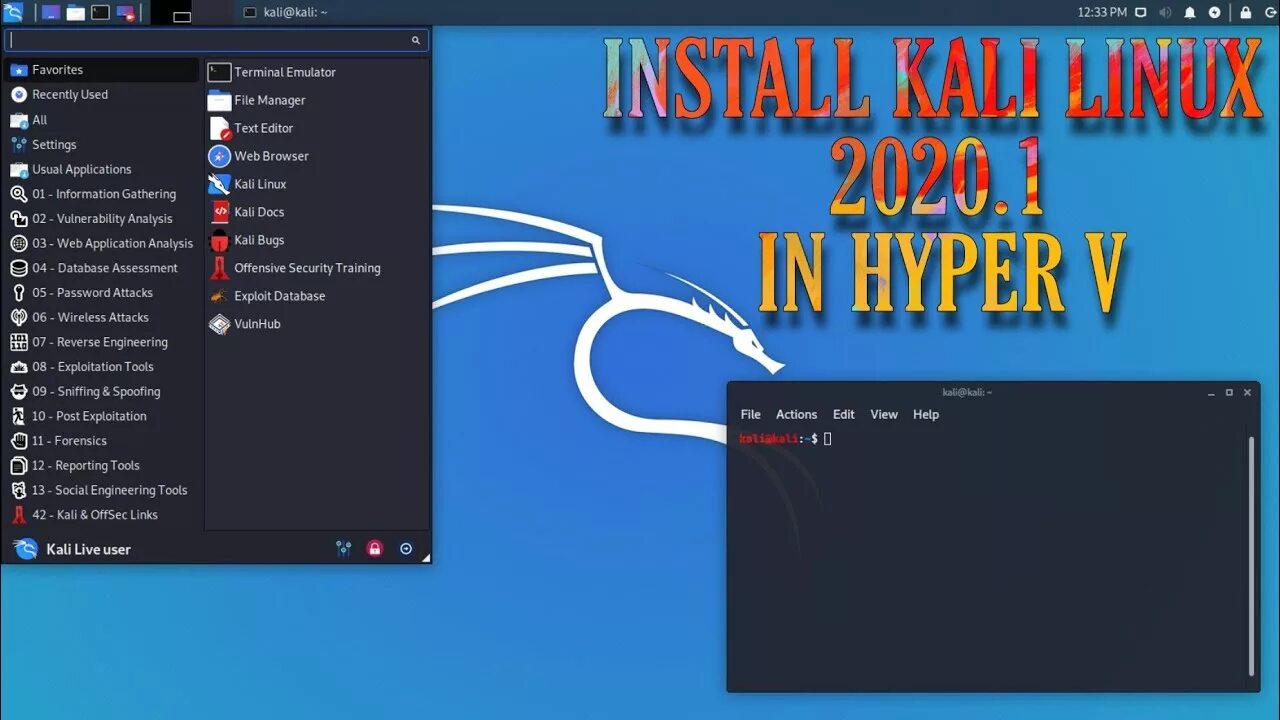The width and height of the screenshot is (1280, 720).
Task: Select the All category
Action: (x=102, y=120)
